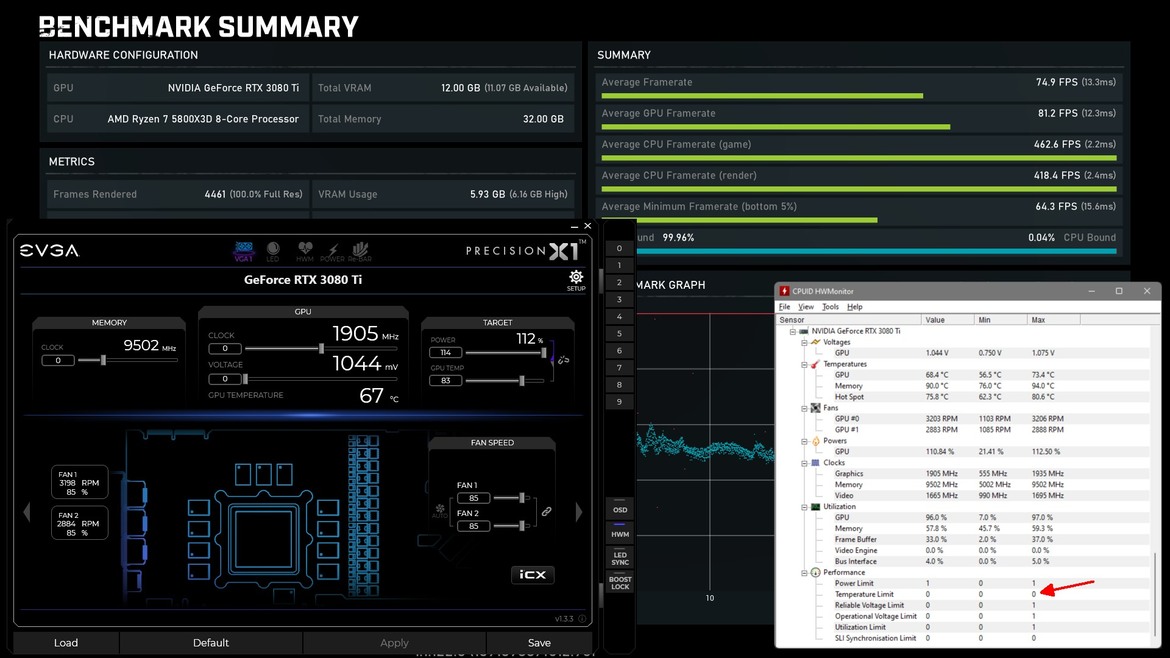Viewport: 1170px width, 658px height.
Task: Open the LED section icon in Precision X1
Action: click(x=272, y=251)
